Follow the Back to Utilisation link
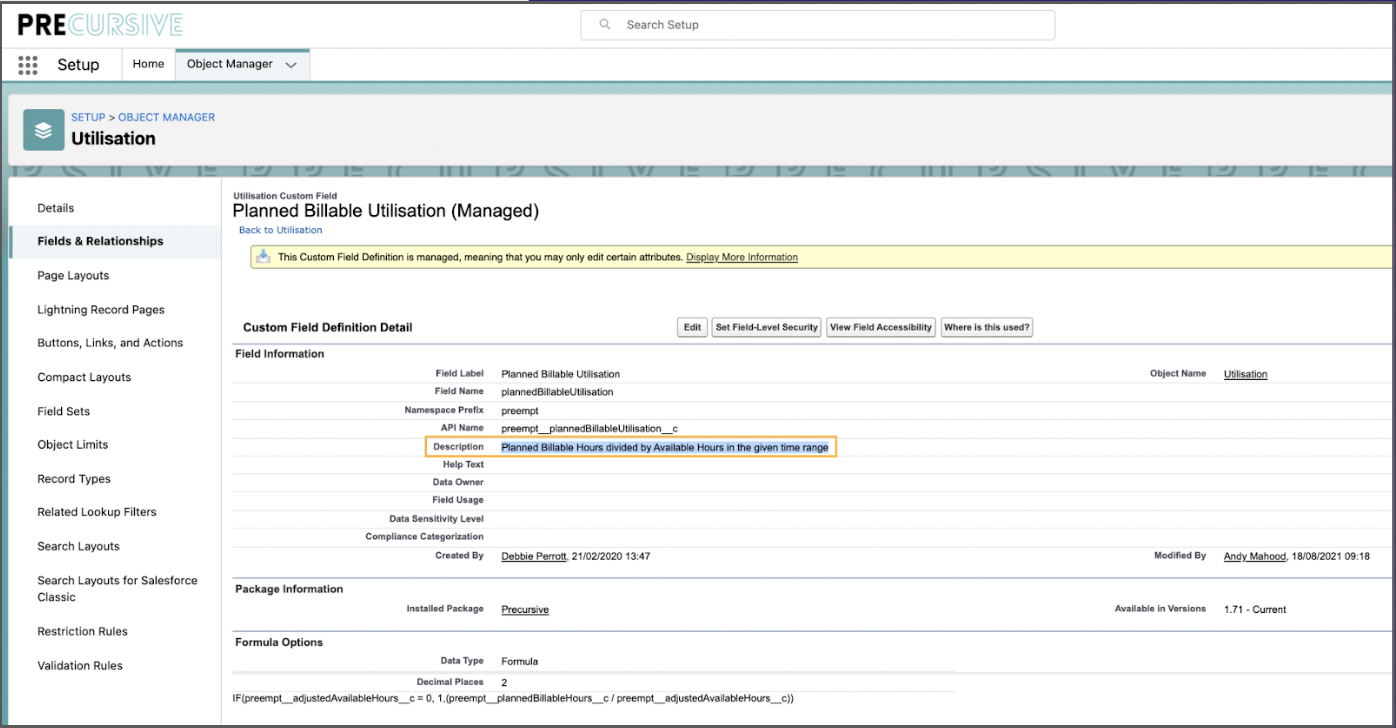 pos(280,230)
